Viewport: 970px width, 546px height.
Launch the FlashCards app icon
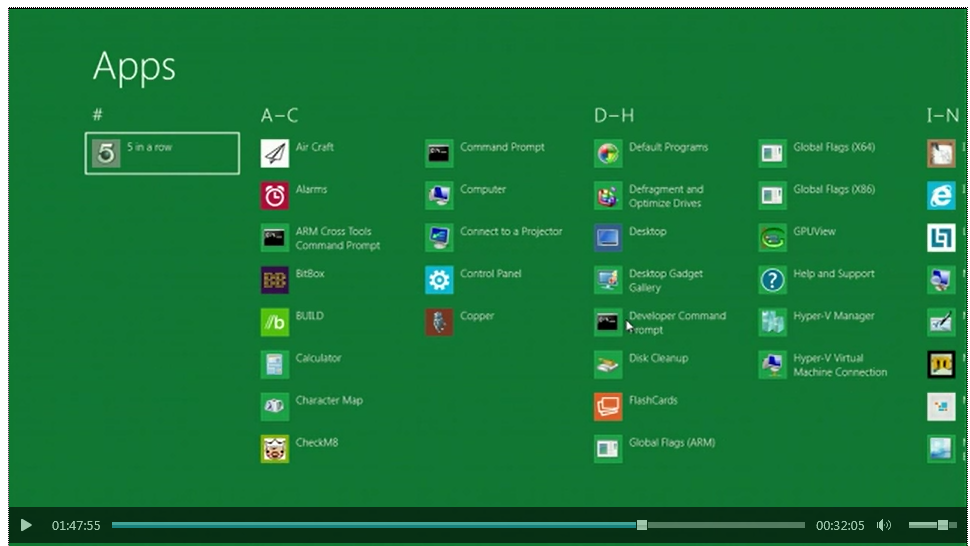(x=608, y=407)
